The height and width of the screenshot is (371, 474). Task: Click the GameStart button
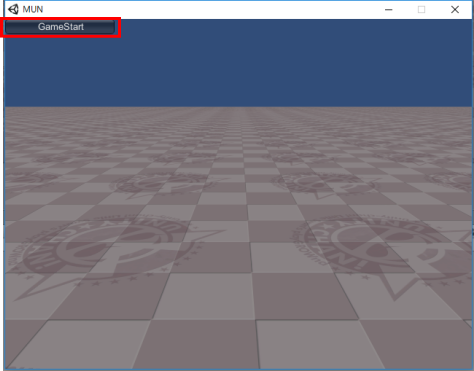tap(60, 27)
